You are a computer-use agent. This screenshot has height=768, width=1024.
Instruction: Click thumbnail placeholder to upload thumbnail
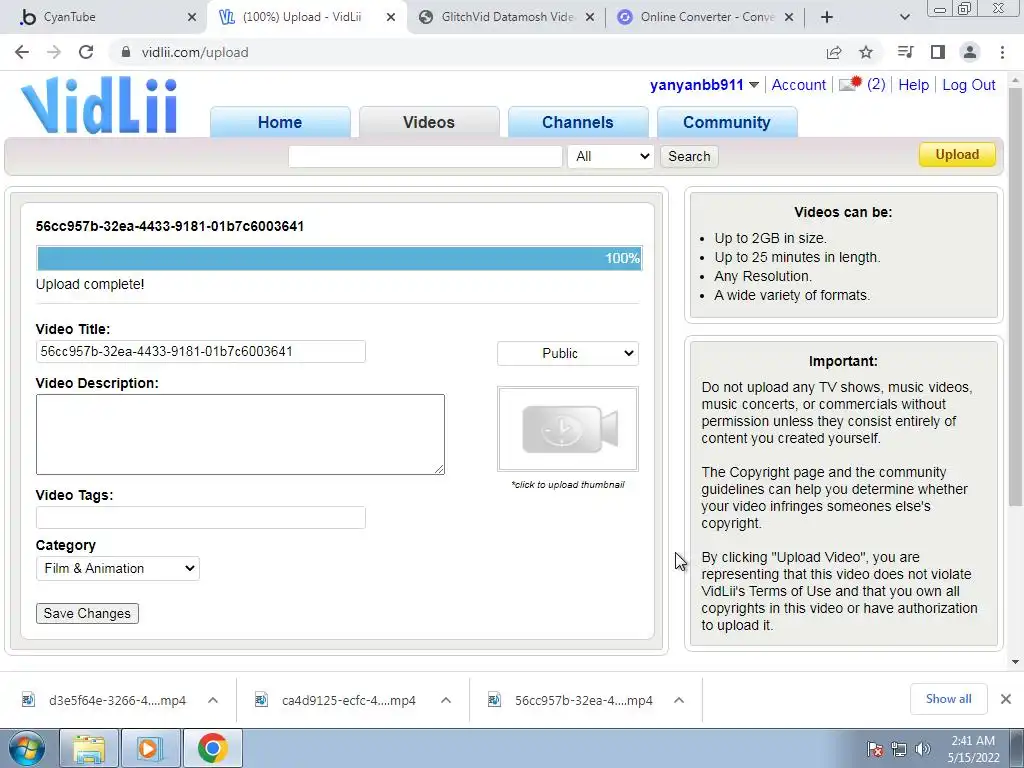[568, 429]
